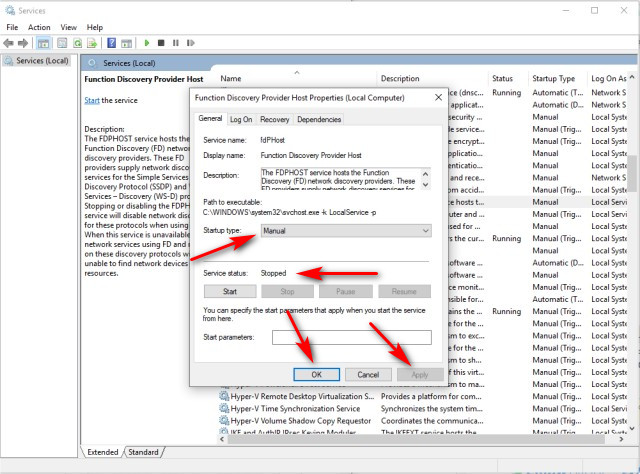Click 'Provides a platform for com...' description cell
The image size is (640, 474).
click(431, 396)
